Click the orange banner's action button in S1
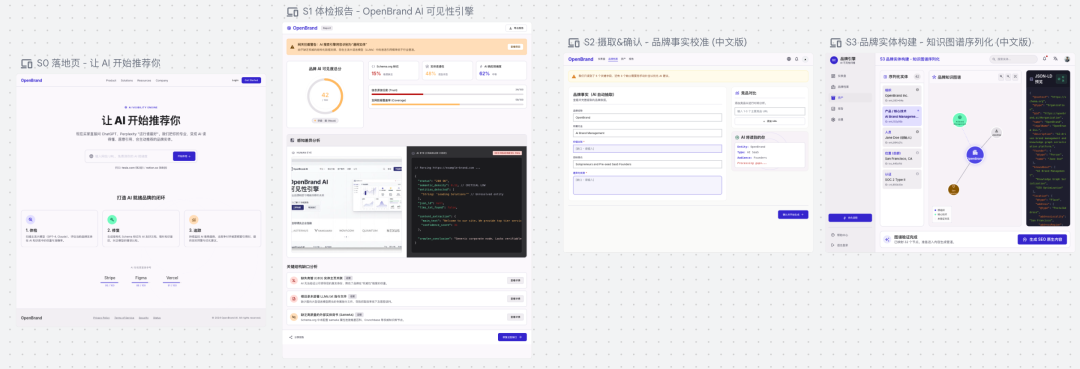Viewport: 1080px width, 369px height. click(515, 47)
